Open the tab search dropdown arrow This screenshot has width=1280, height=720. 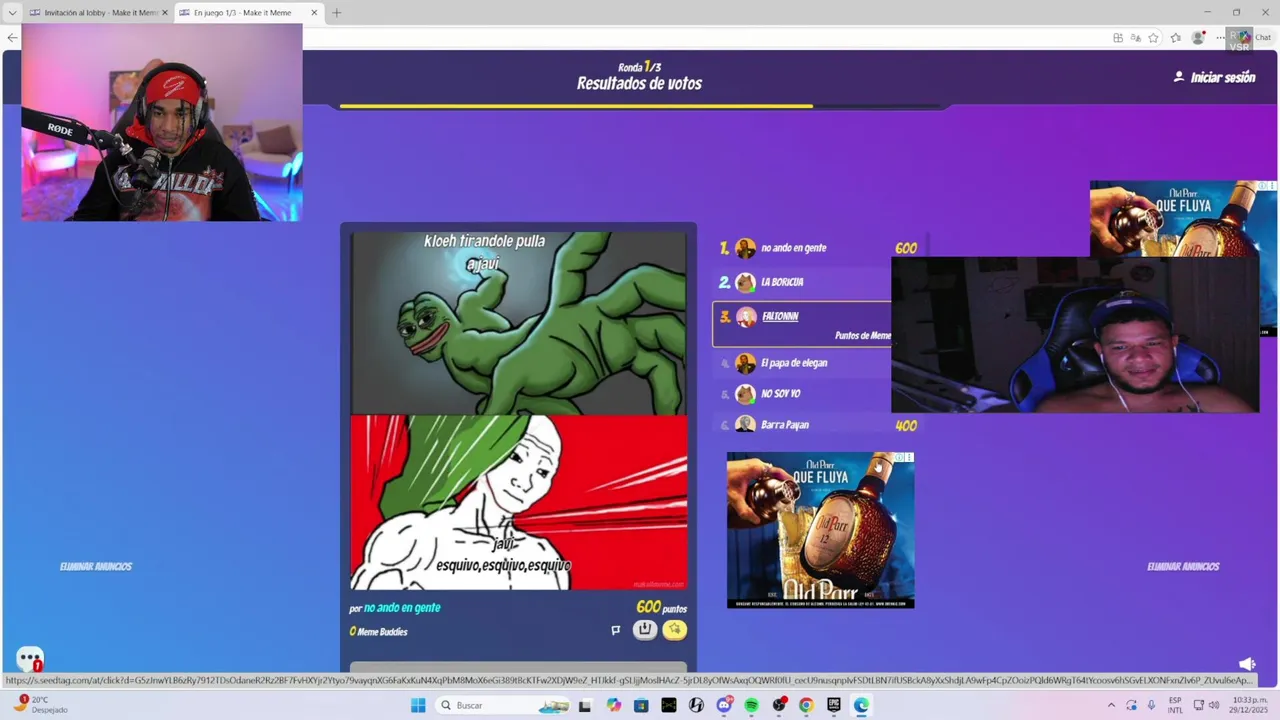point(12,13)
